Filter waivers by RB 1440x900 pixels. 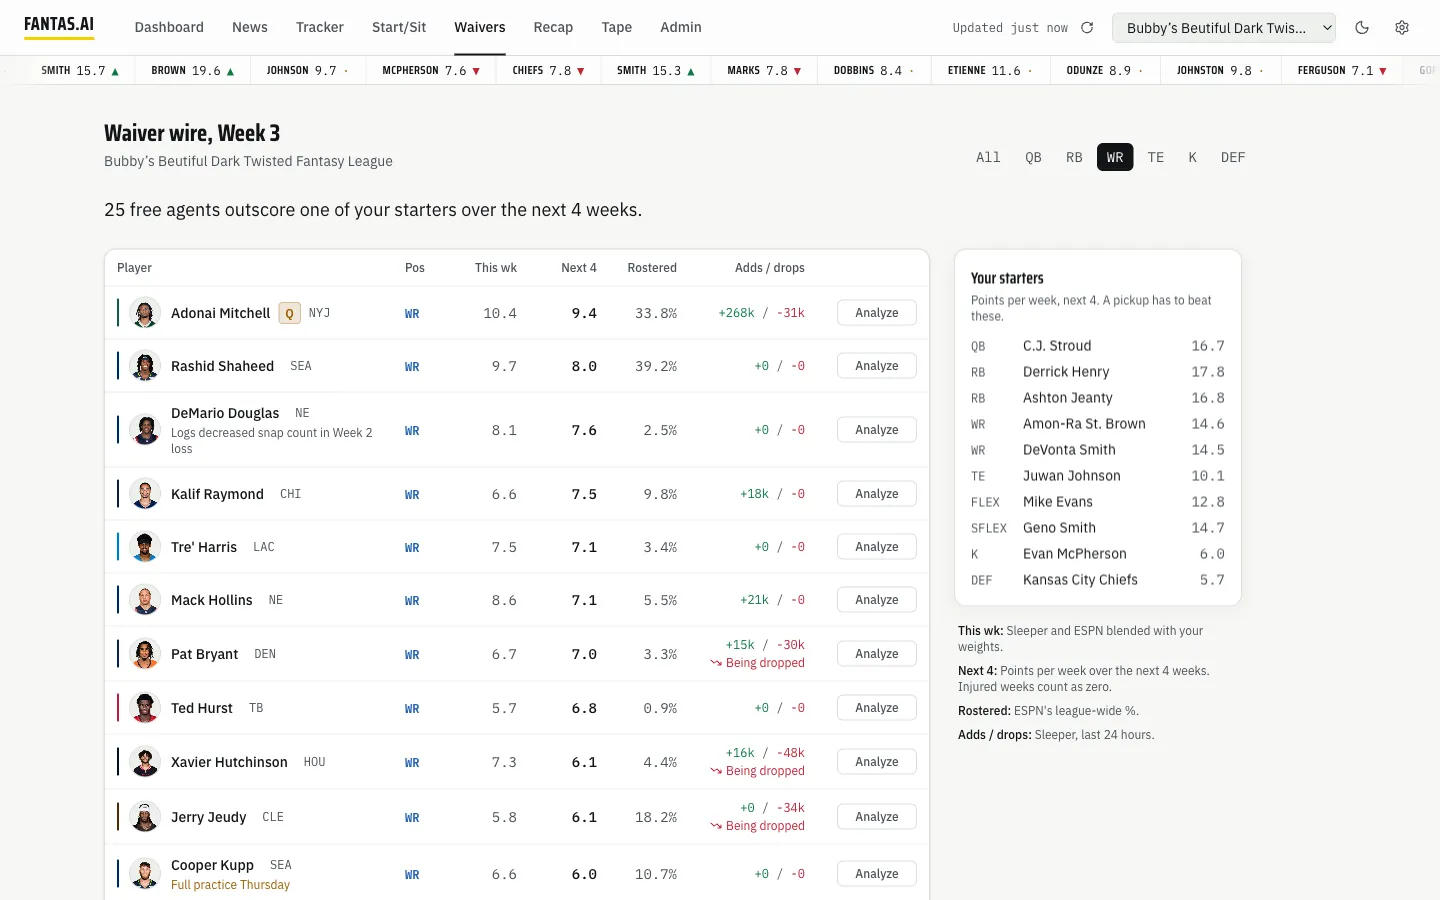coord(1074,157)
